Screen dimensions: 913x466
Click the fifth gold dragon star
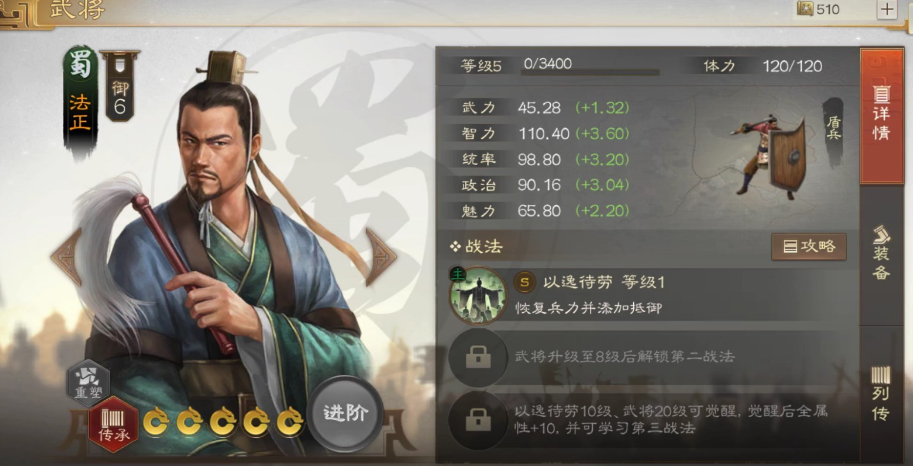[290, 422]
